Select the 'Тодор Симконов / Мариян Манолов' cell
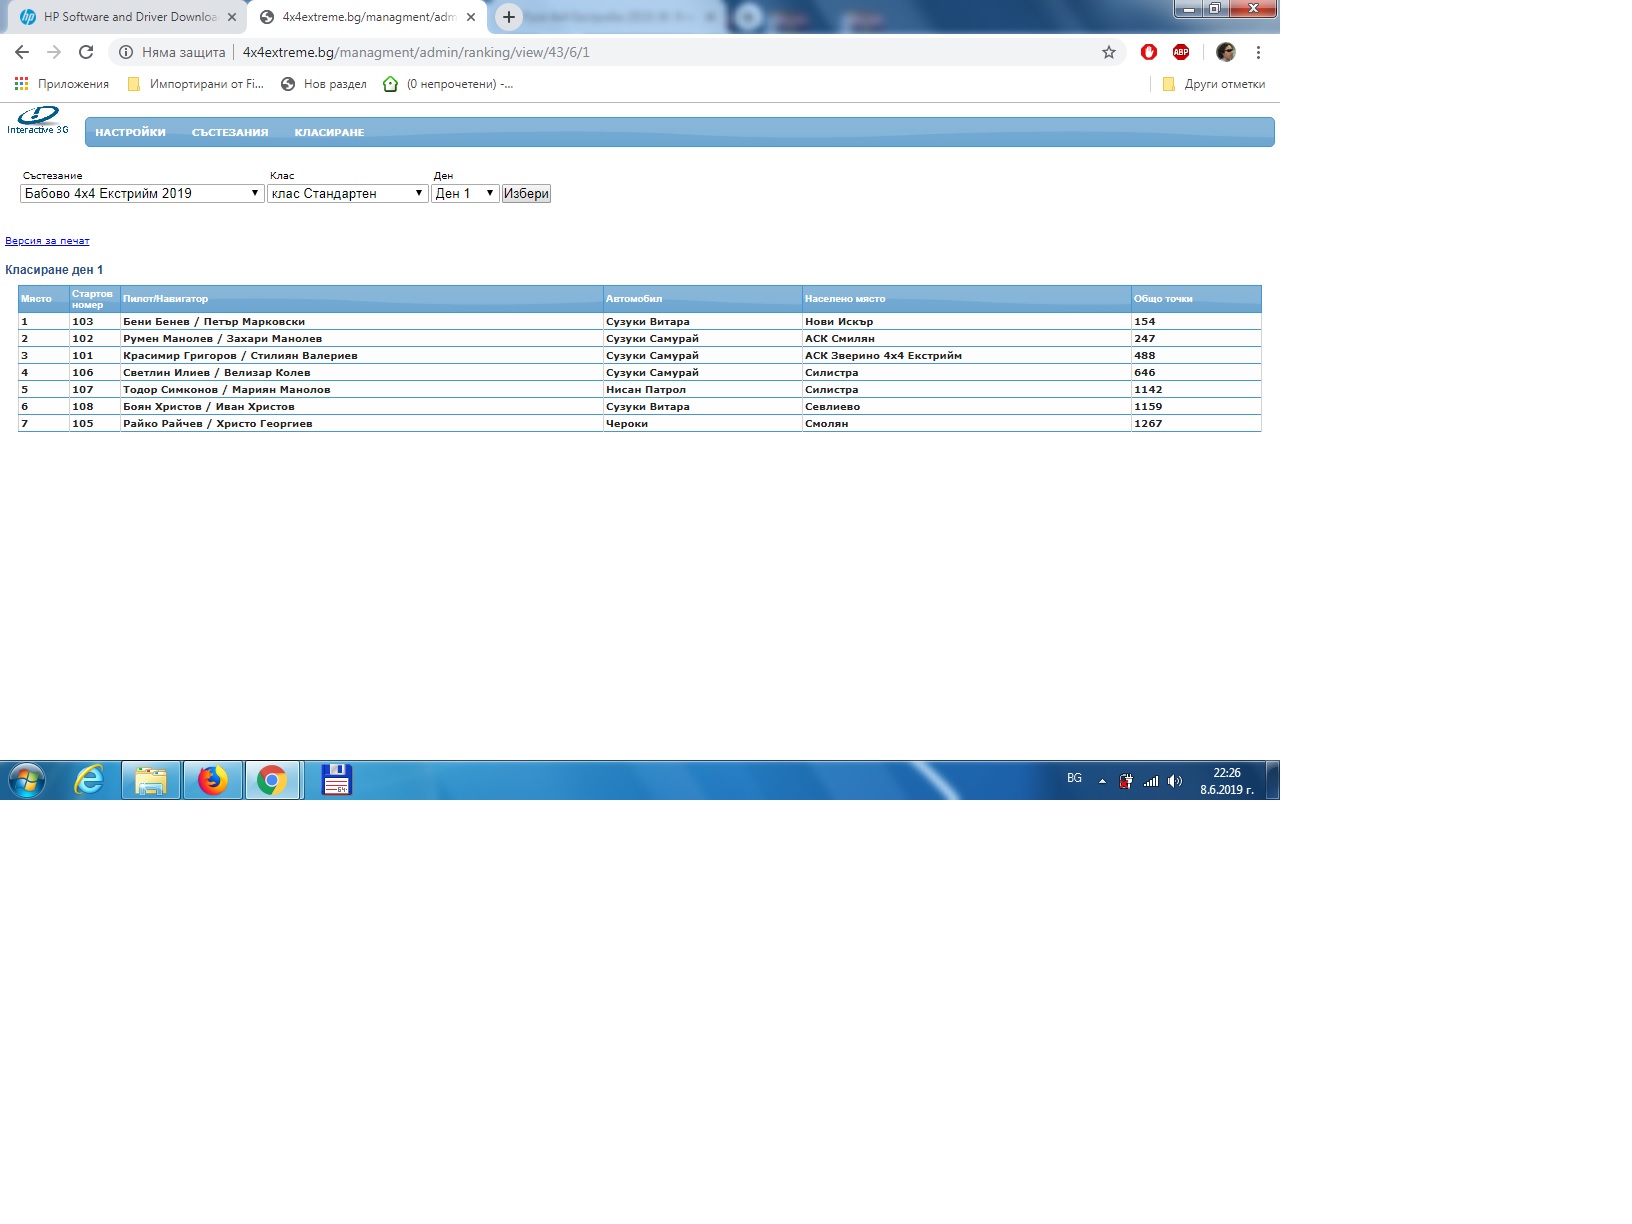Image resolution: width=1632 pixels, height=1224 pixels. click(x=361, y=390)
